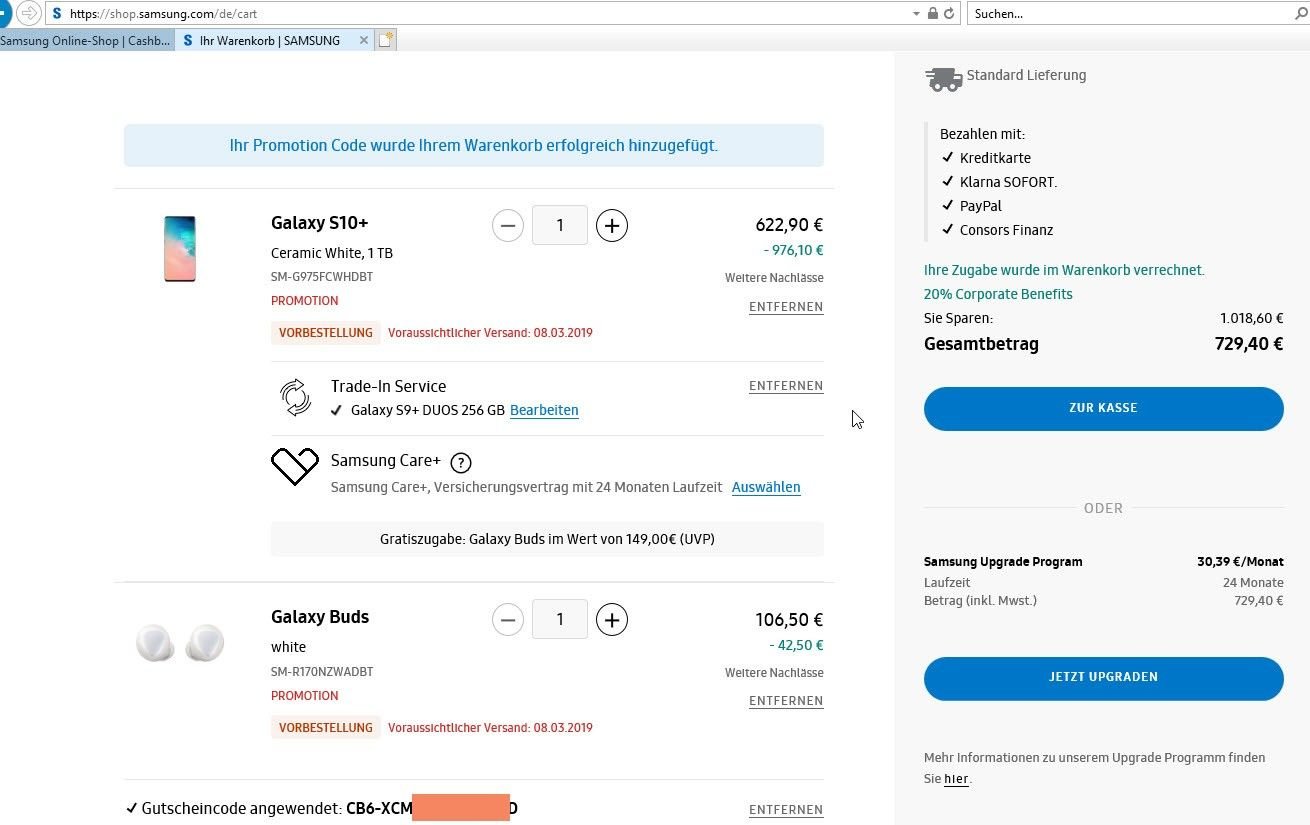
Task: Select the Ihr Warenkorb SAMSUNG tab
Action: click(270, 41)
